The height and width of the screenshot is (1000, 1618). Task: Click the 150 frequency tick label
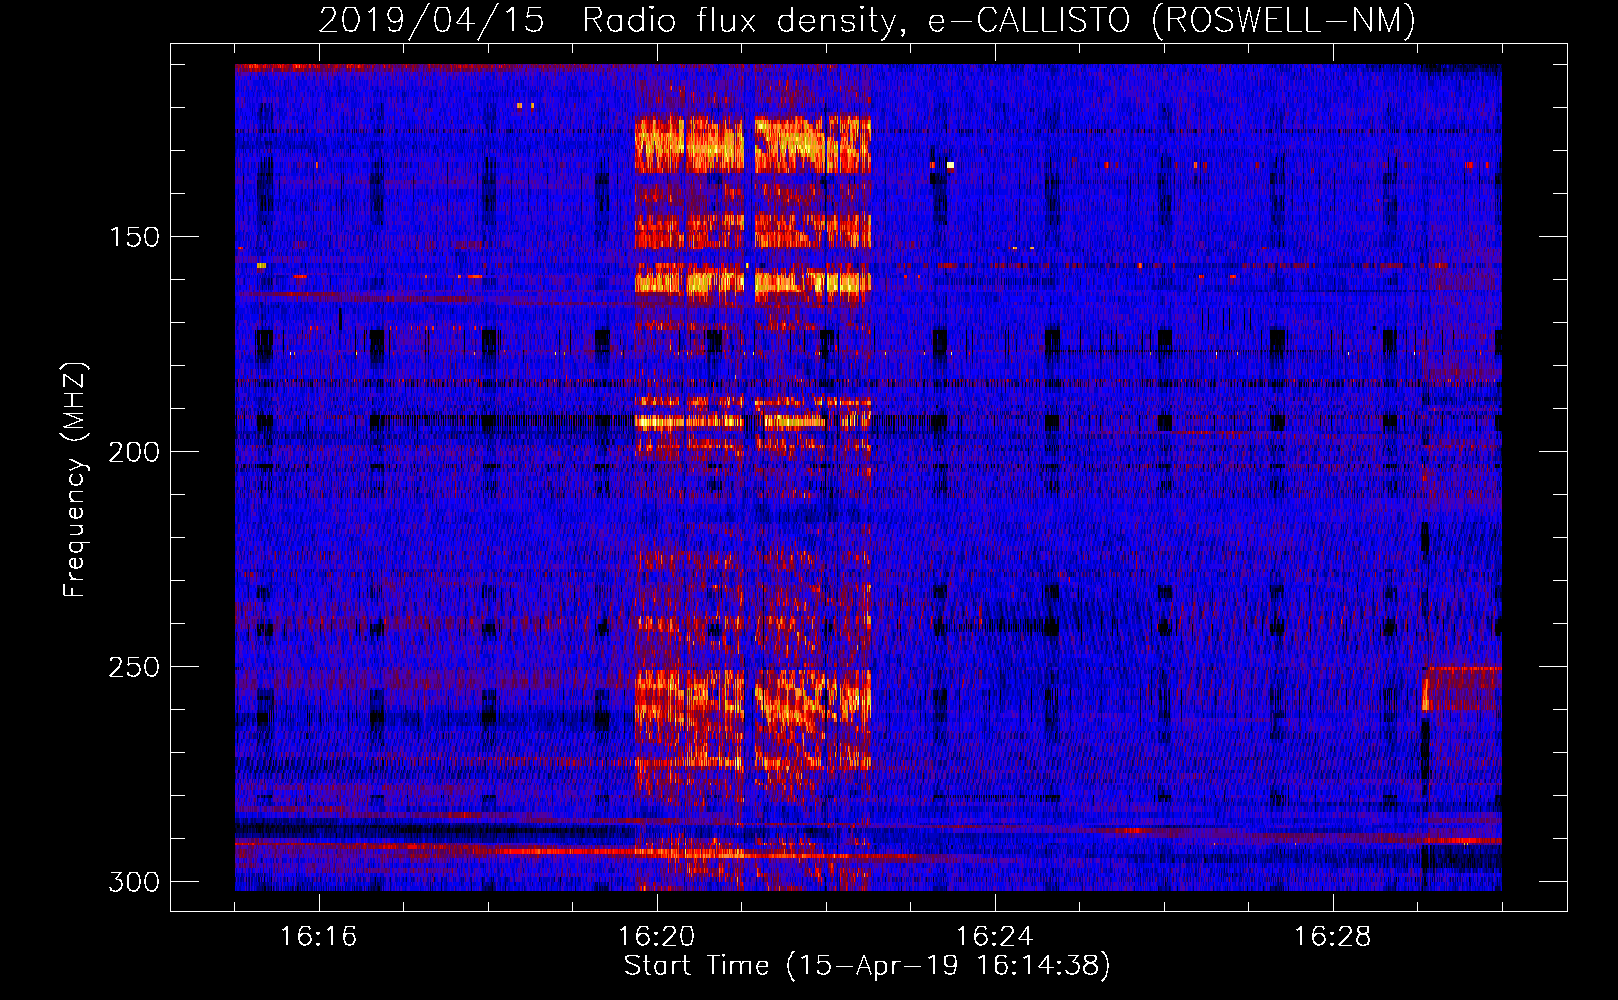(x=133, y=237)
